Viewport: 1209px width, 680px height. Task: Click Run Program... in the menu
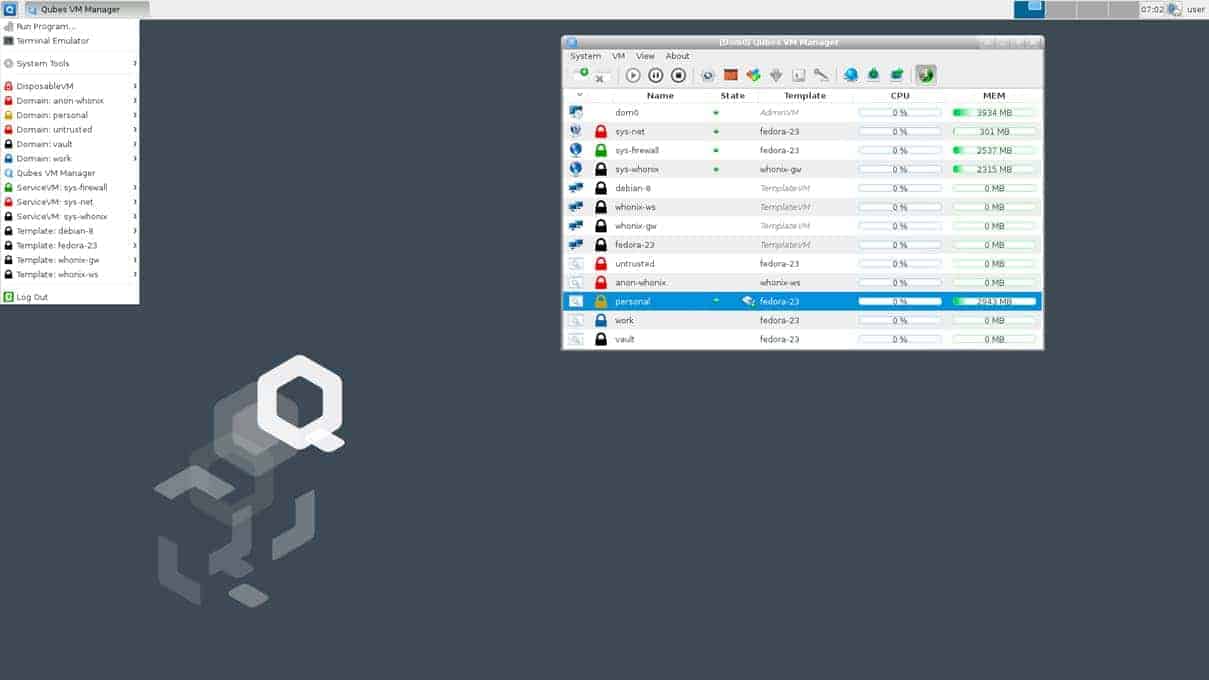click(x=48, y=25)
